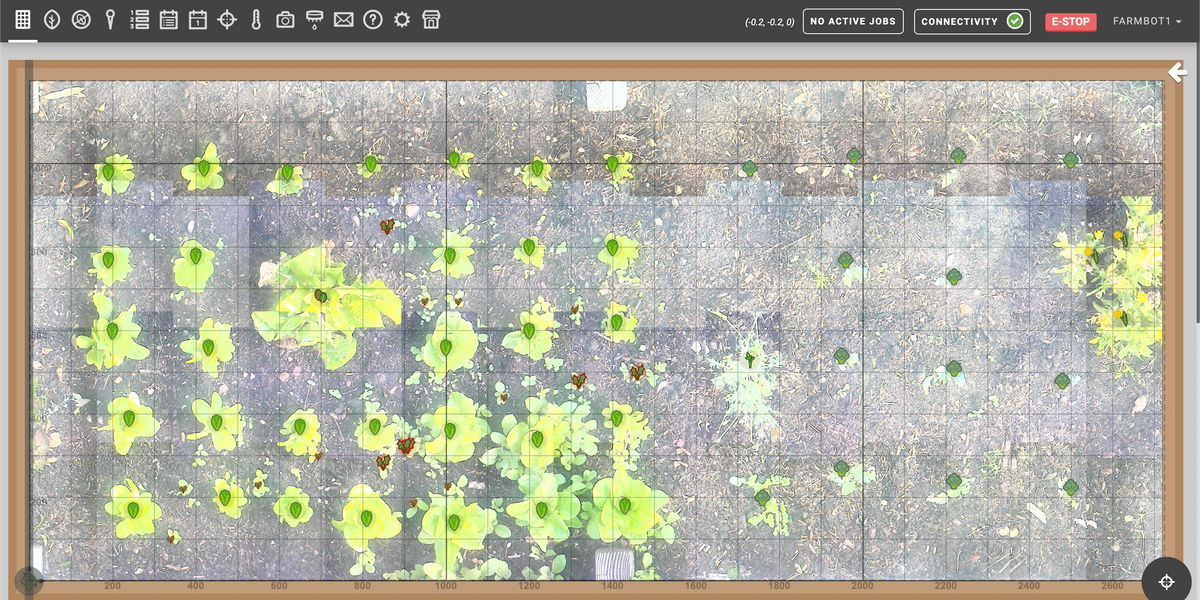
Task: Open the Regimens calendar-list icon
Action: (x=169, y=20)
